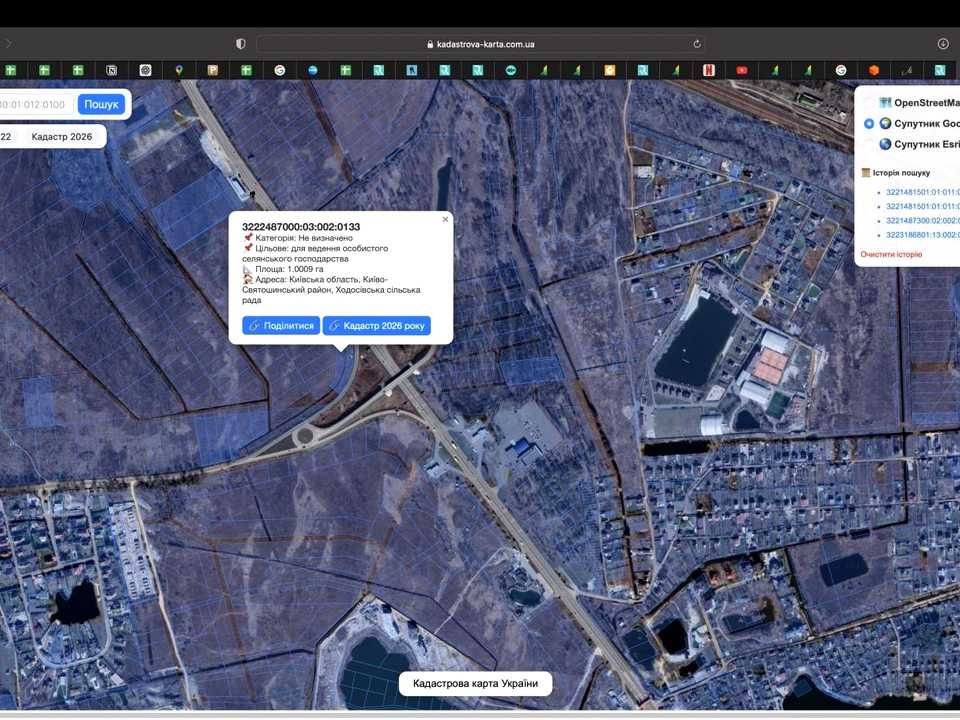Close the parcel info popup
This screenshot has width=960, height=720.
pyautogui.click(x=445, y=219)
